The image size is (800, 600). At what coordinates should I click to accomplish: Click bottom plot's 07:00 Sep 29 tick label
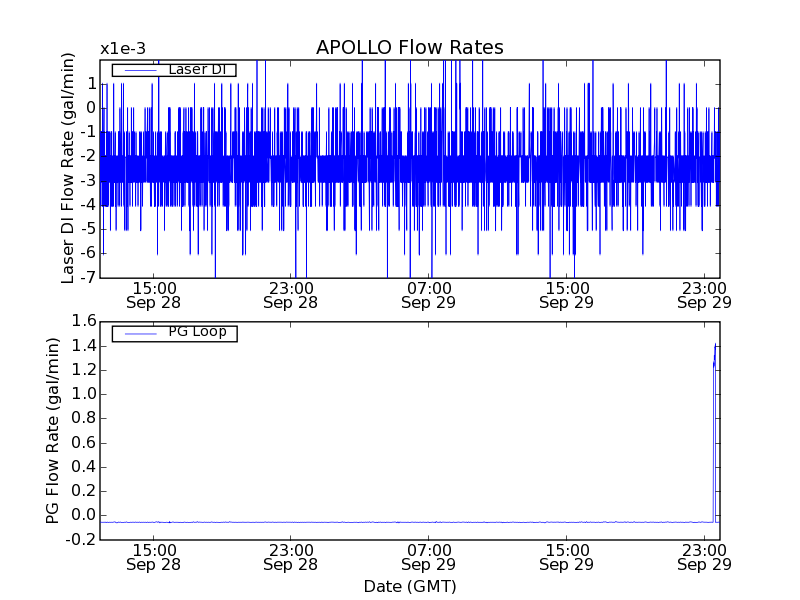click(x=429, y=558)
